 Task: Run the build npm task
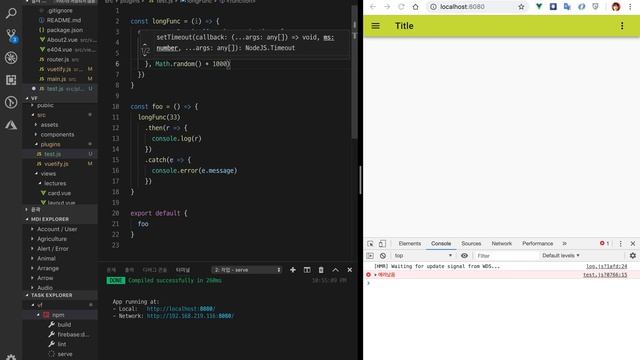point(64,324)
